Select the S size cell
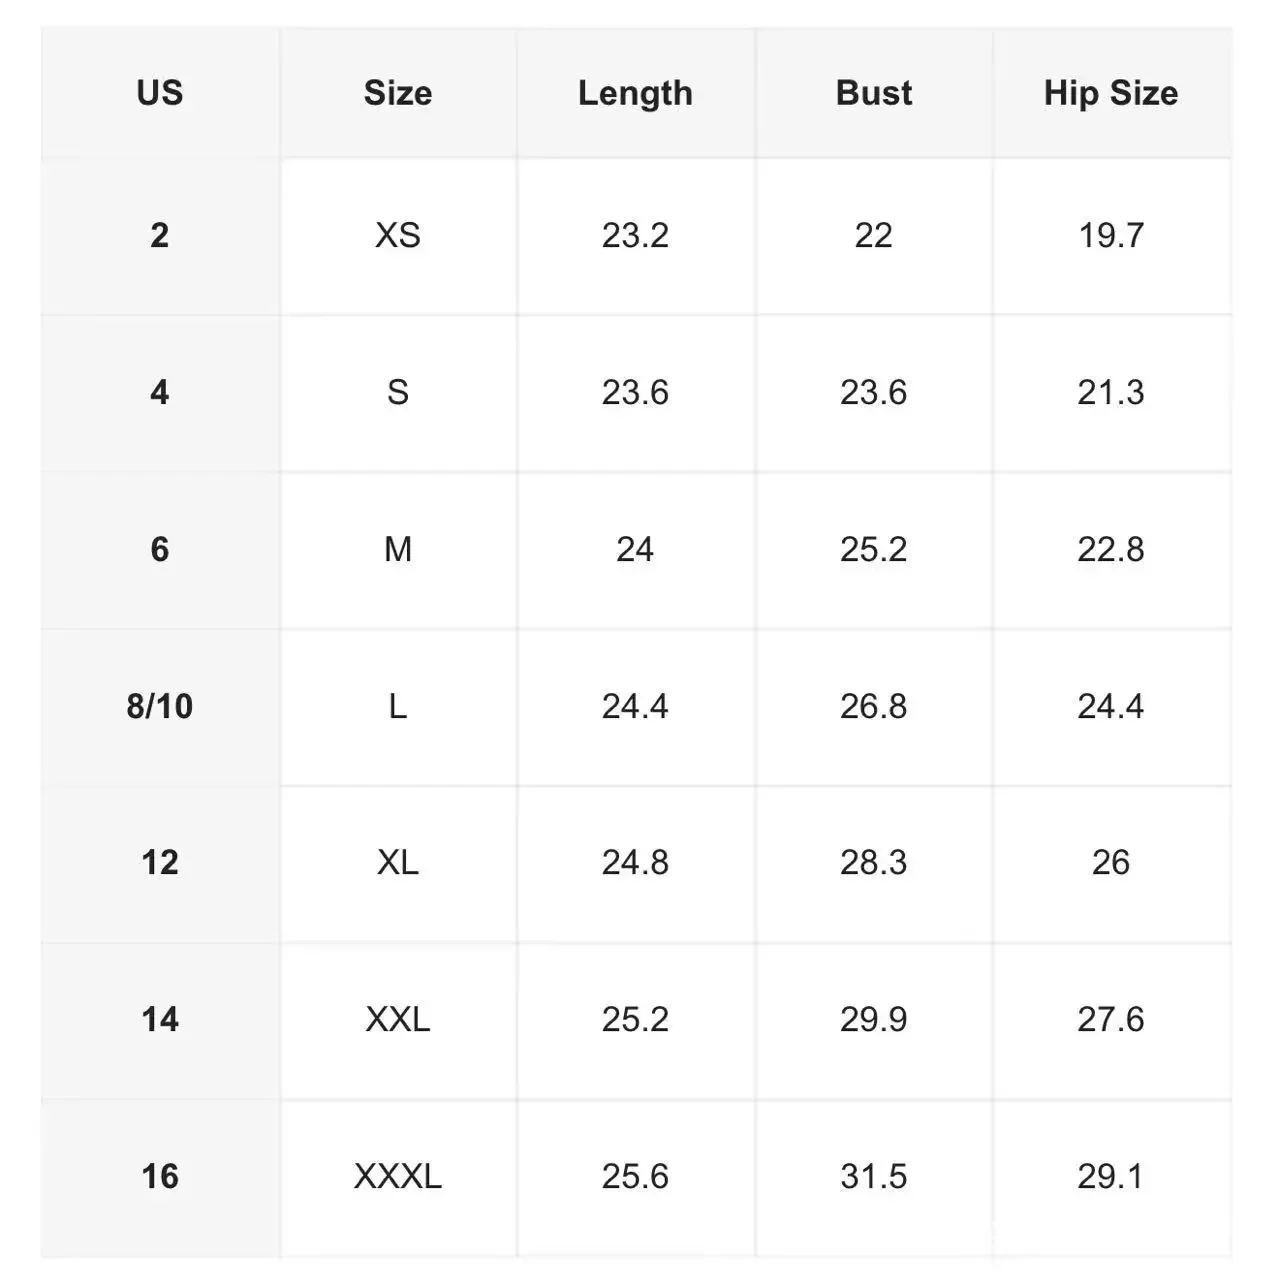The image size is (1279, 1288). pyautogui.click(x=398, y=392)
